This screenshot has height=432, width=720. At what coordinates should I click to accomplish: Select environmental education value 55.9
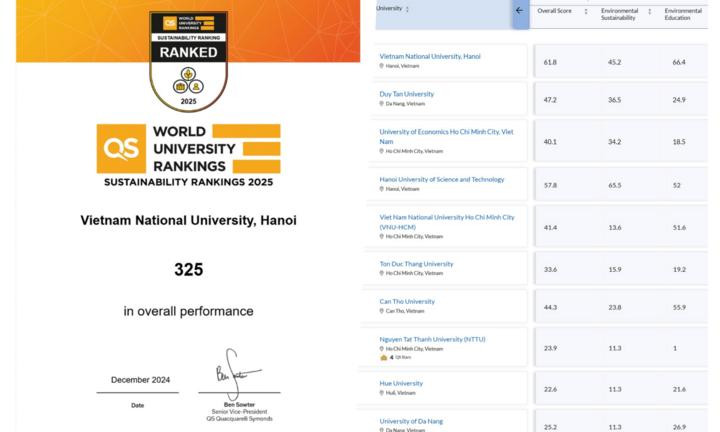point(679,308)
